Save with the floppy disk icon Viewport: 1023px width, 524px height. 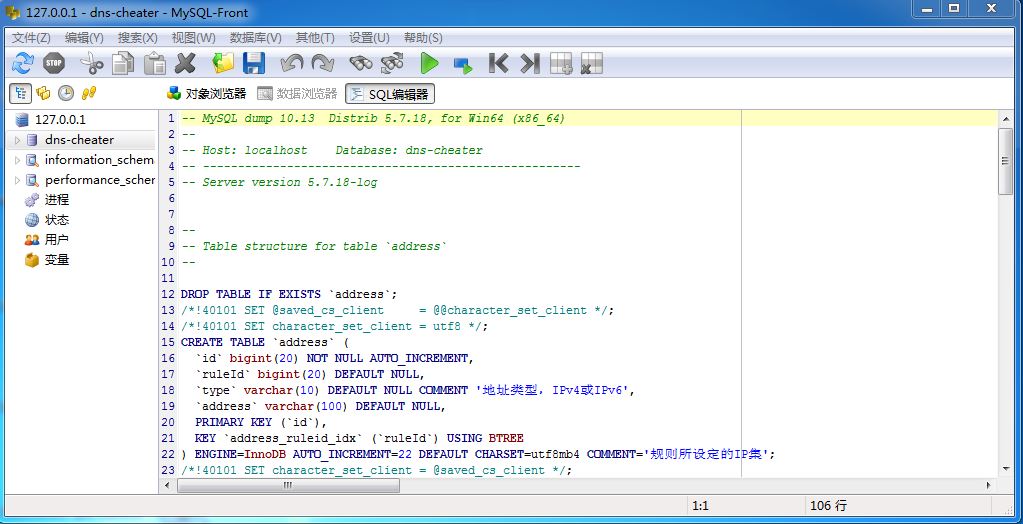click(x=254, y=63)
